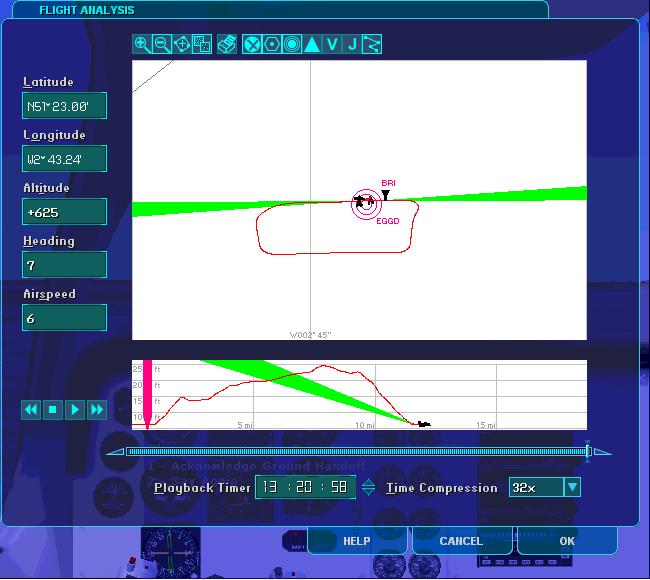
Task: Increase Playback Timer with up arrow
Action: coord(368,483)
